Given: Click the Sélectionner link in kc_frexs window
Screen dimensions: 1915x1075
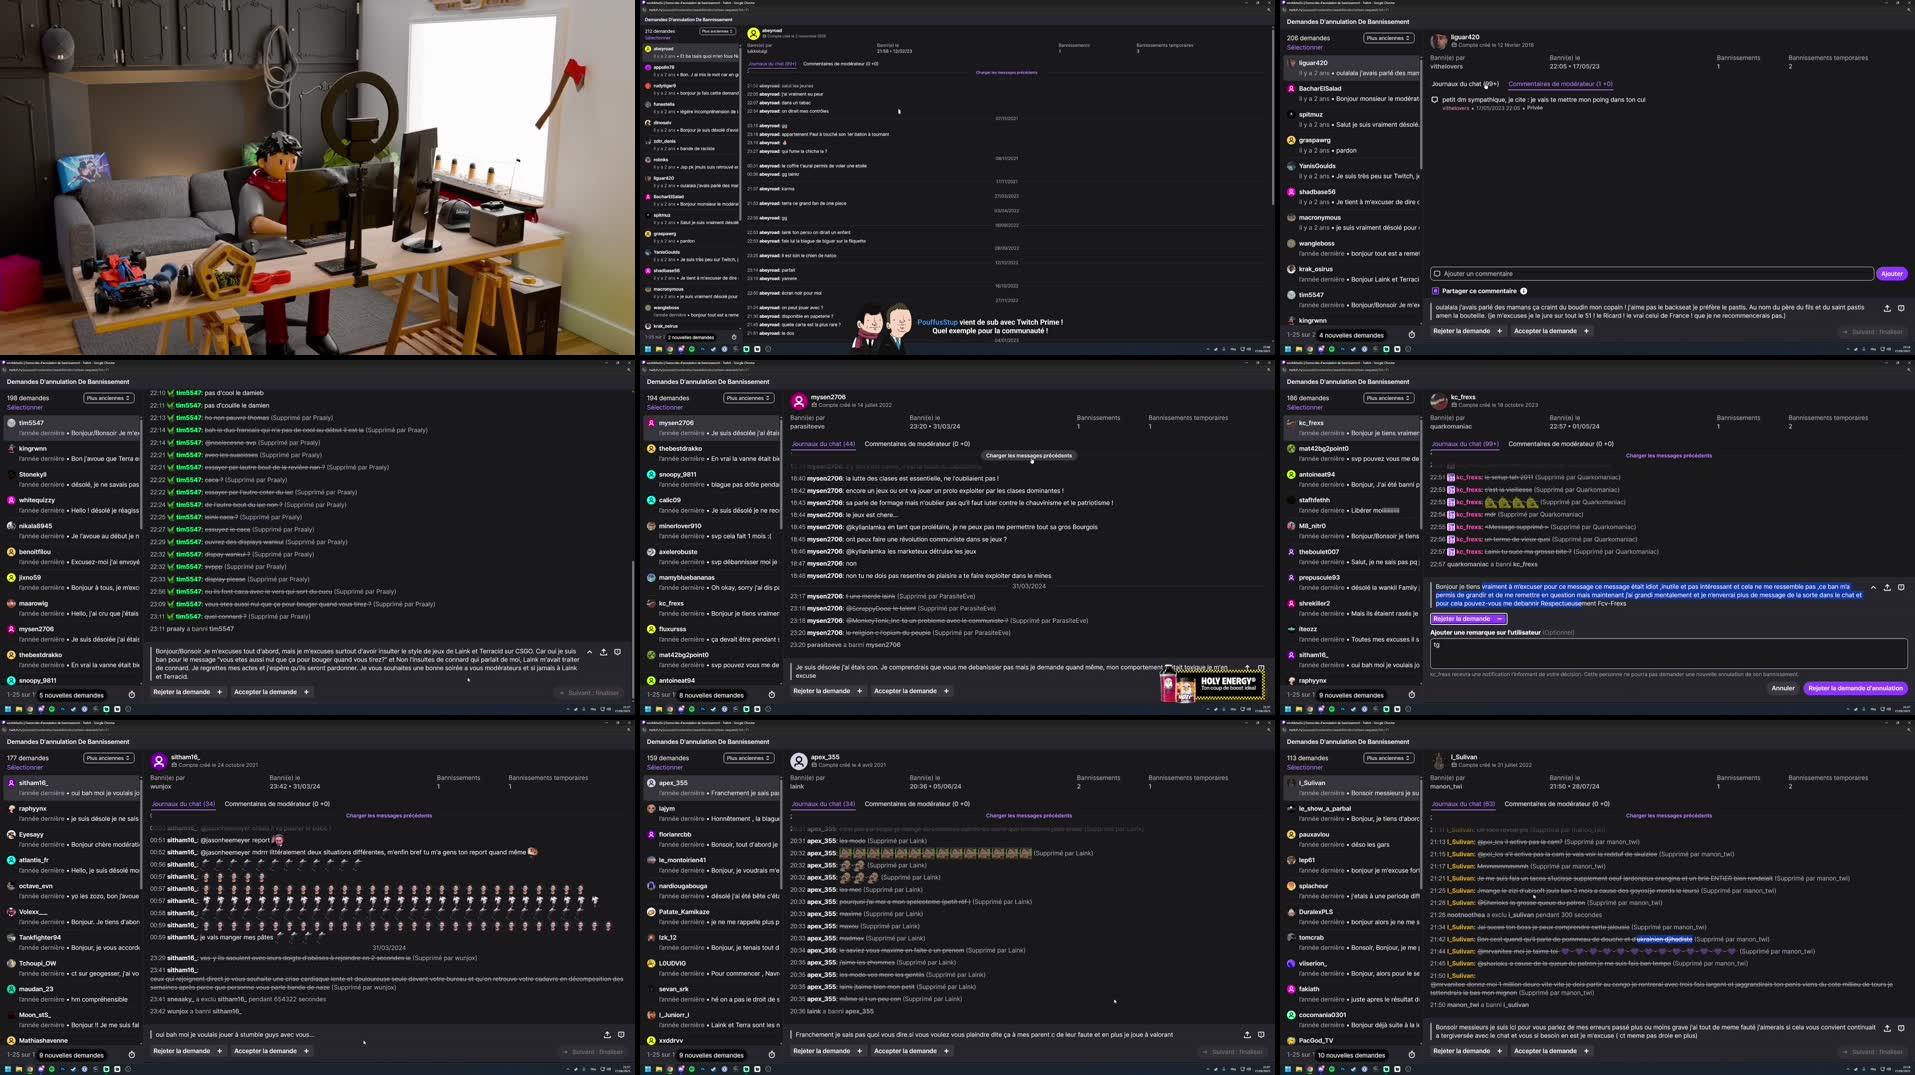Looking at the screenshot, I should tap(1304, 407).
